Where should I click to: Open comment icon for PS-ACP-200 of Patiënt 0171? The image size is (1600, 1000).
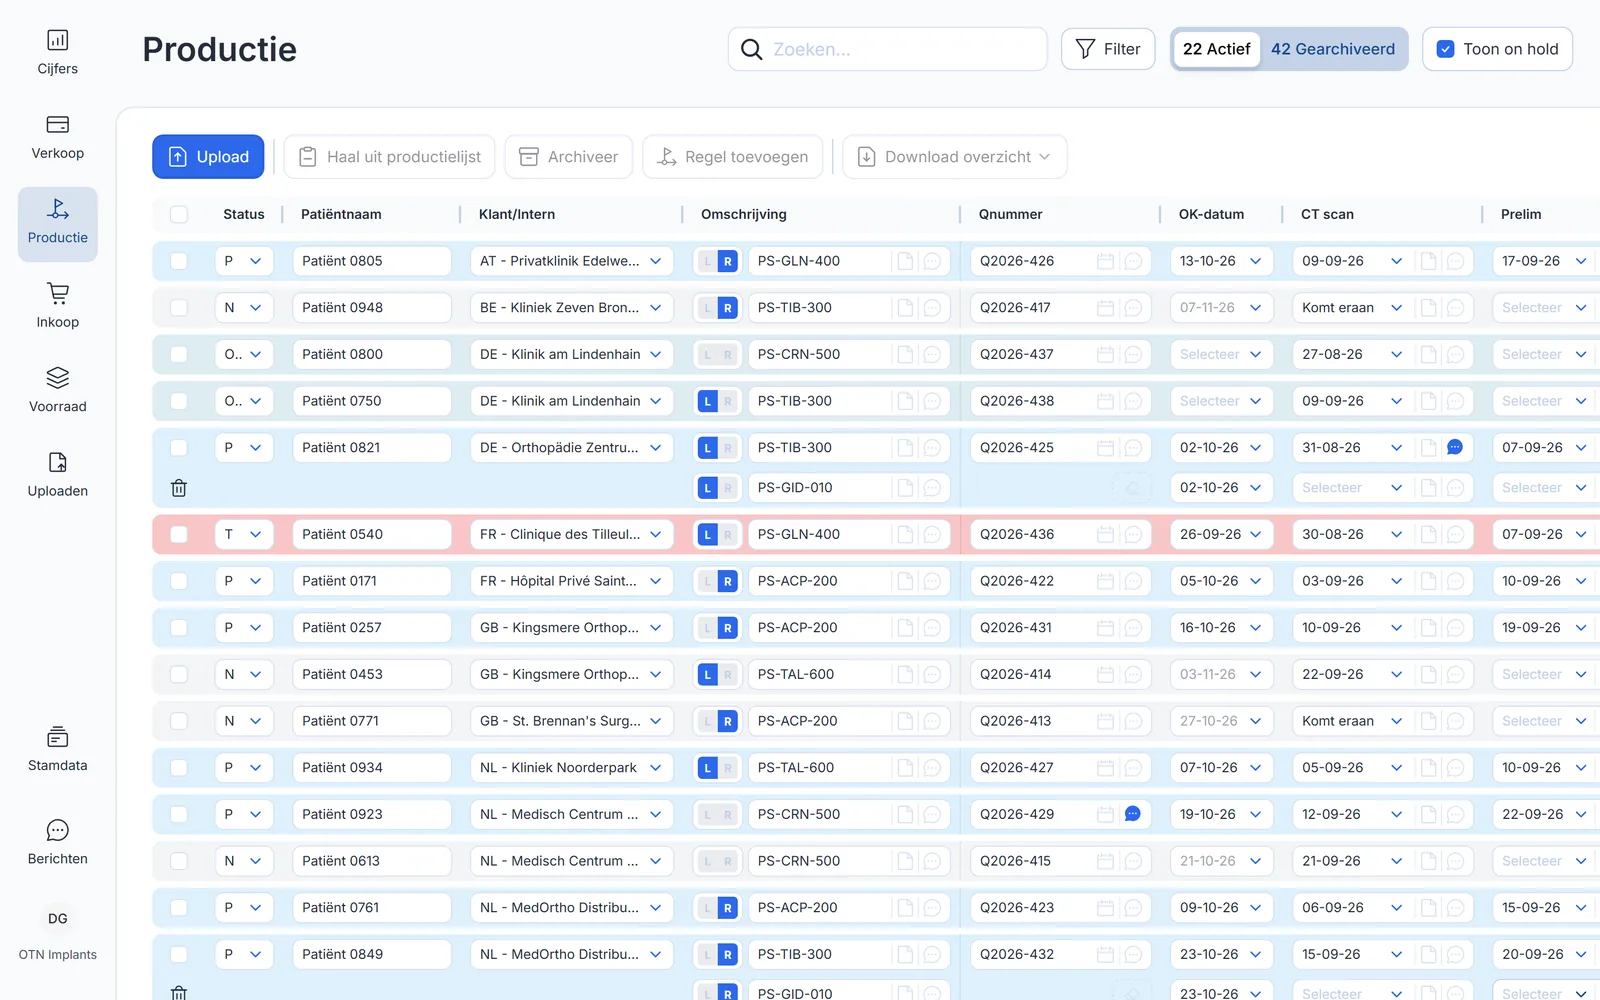(932, 581)
